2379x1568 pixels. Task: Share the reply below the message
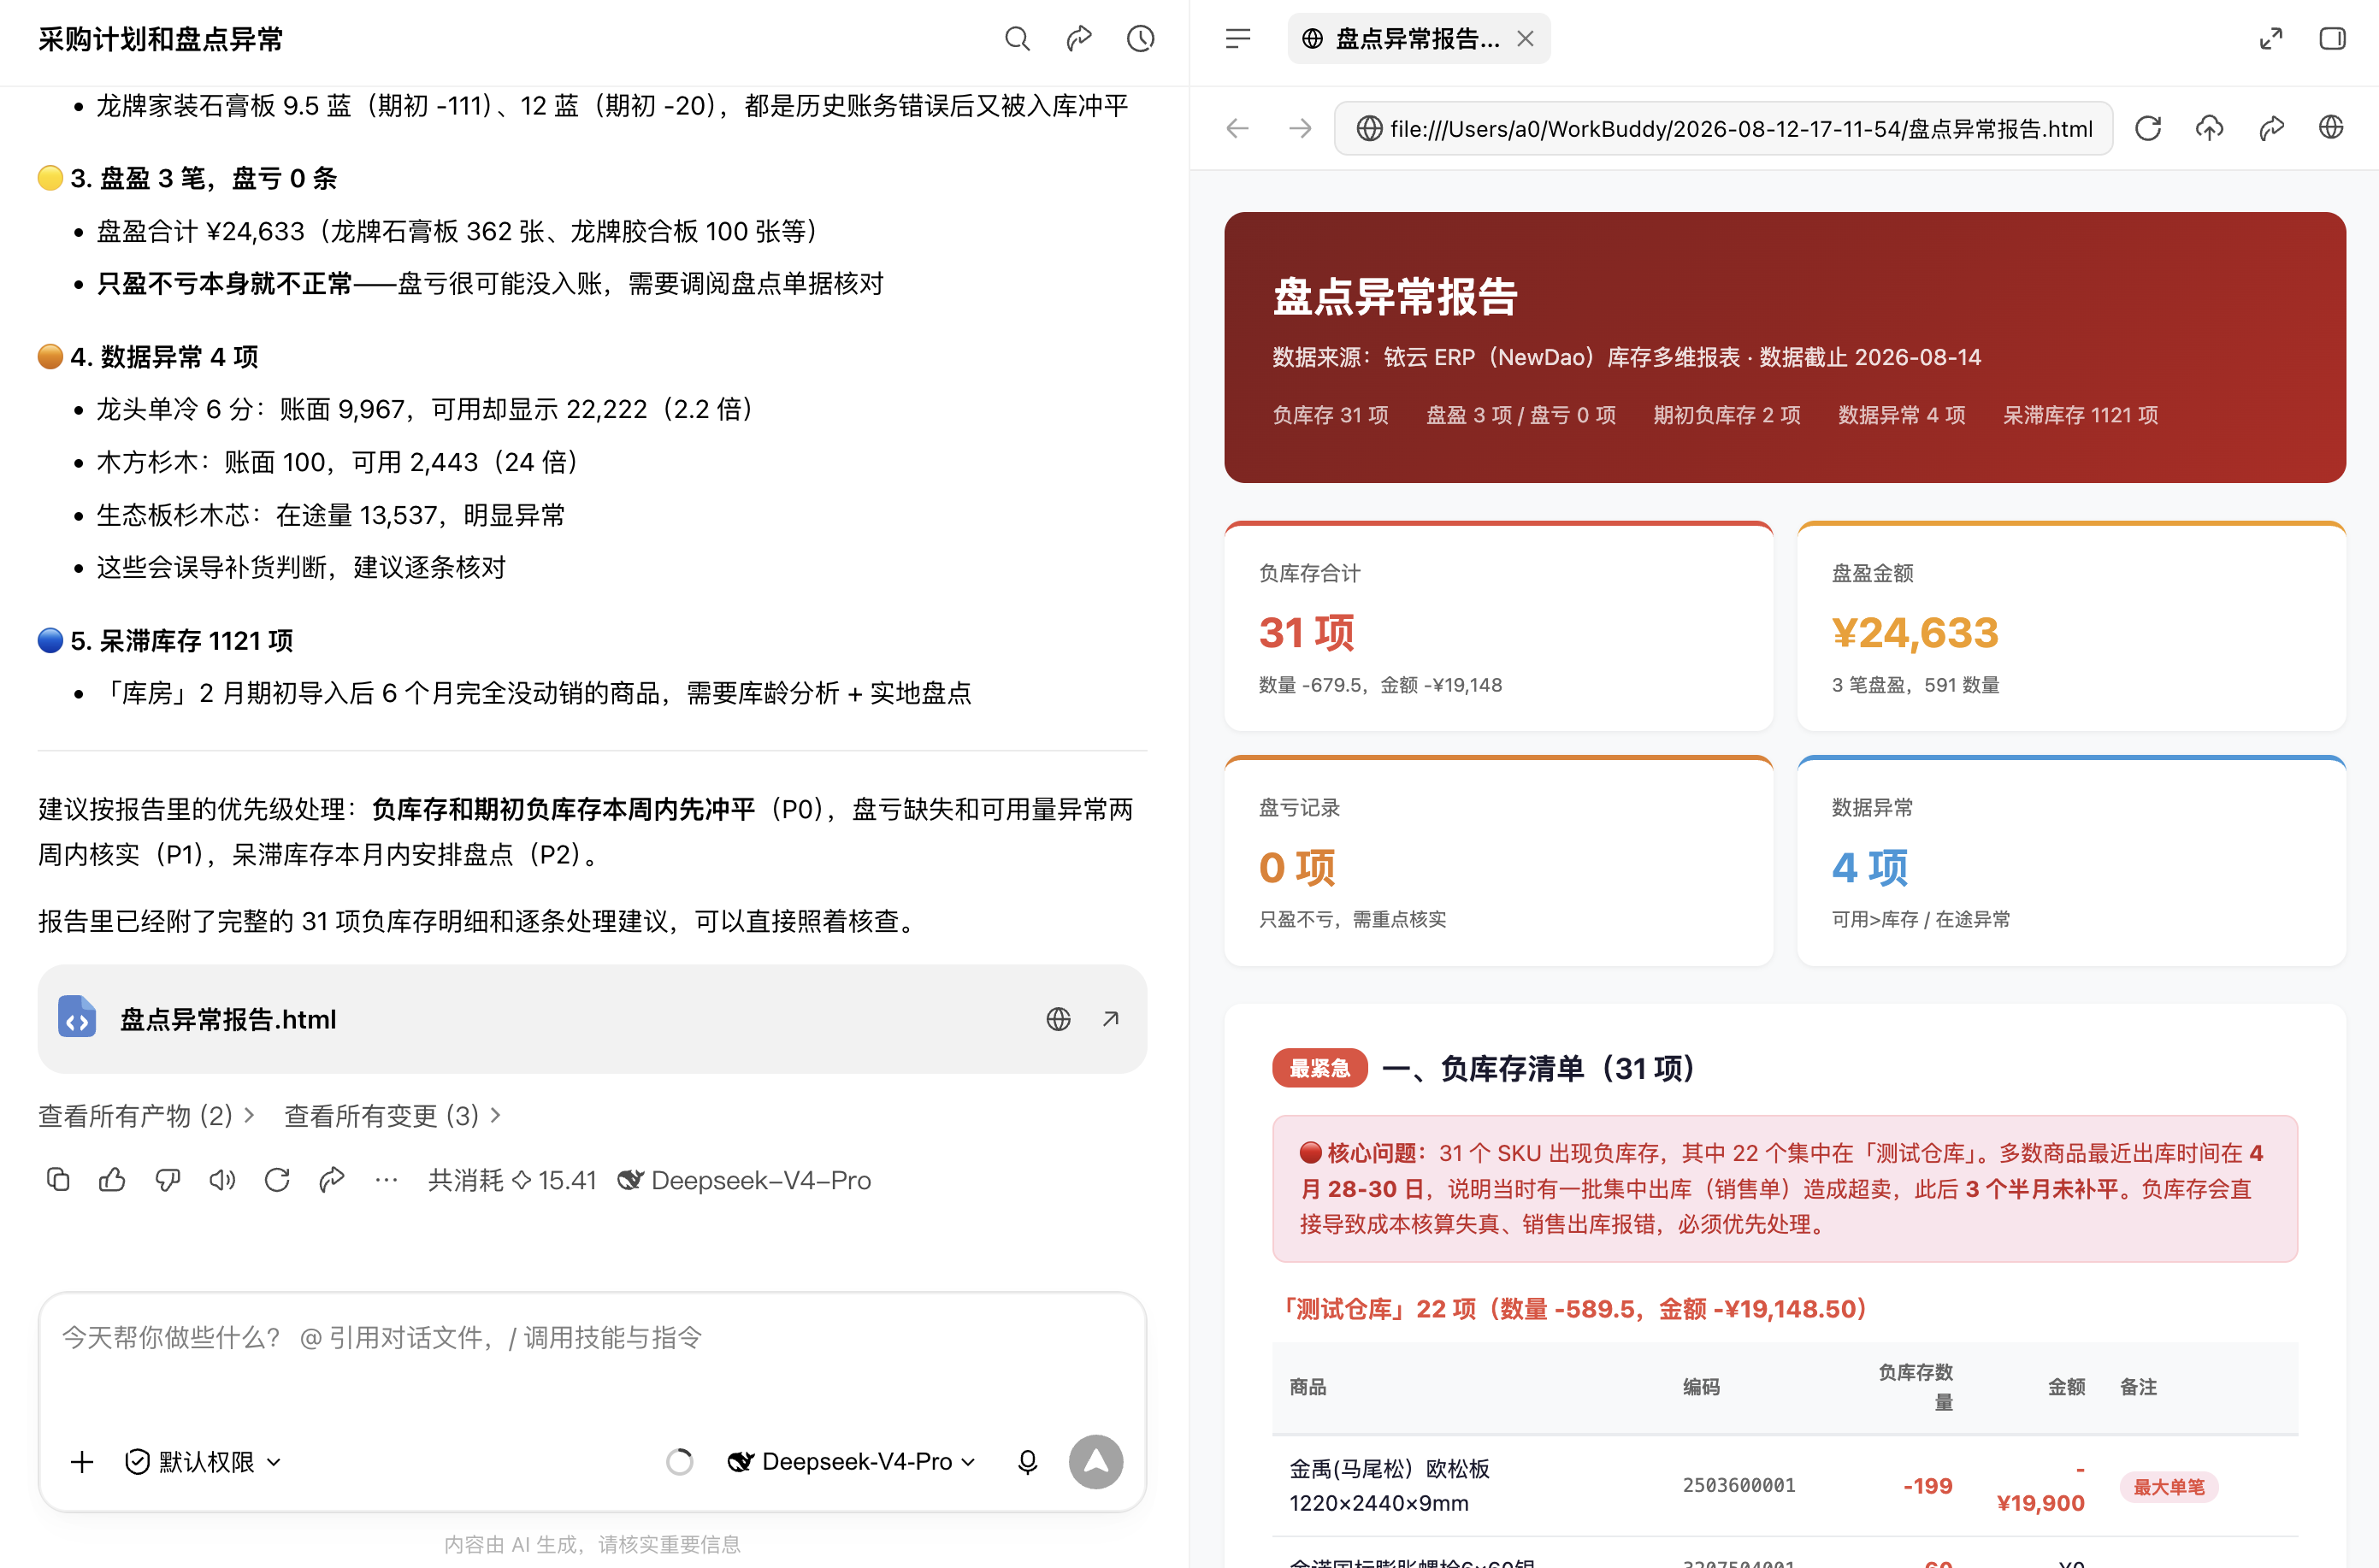[332, 1180]
